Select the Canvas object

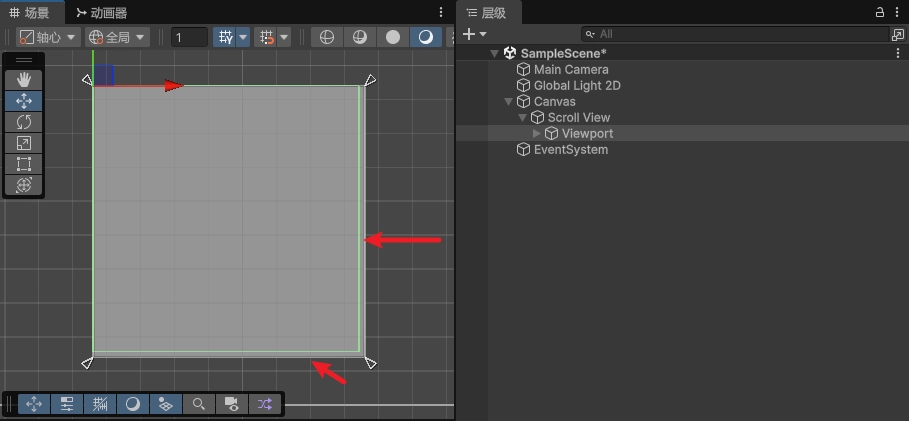(555, 101)
